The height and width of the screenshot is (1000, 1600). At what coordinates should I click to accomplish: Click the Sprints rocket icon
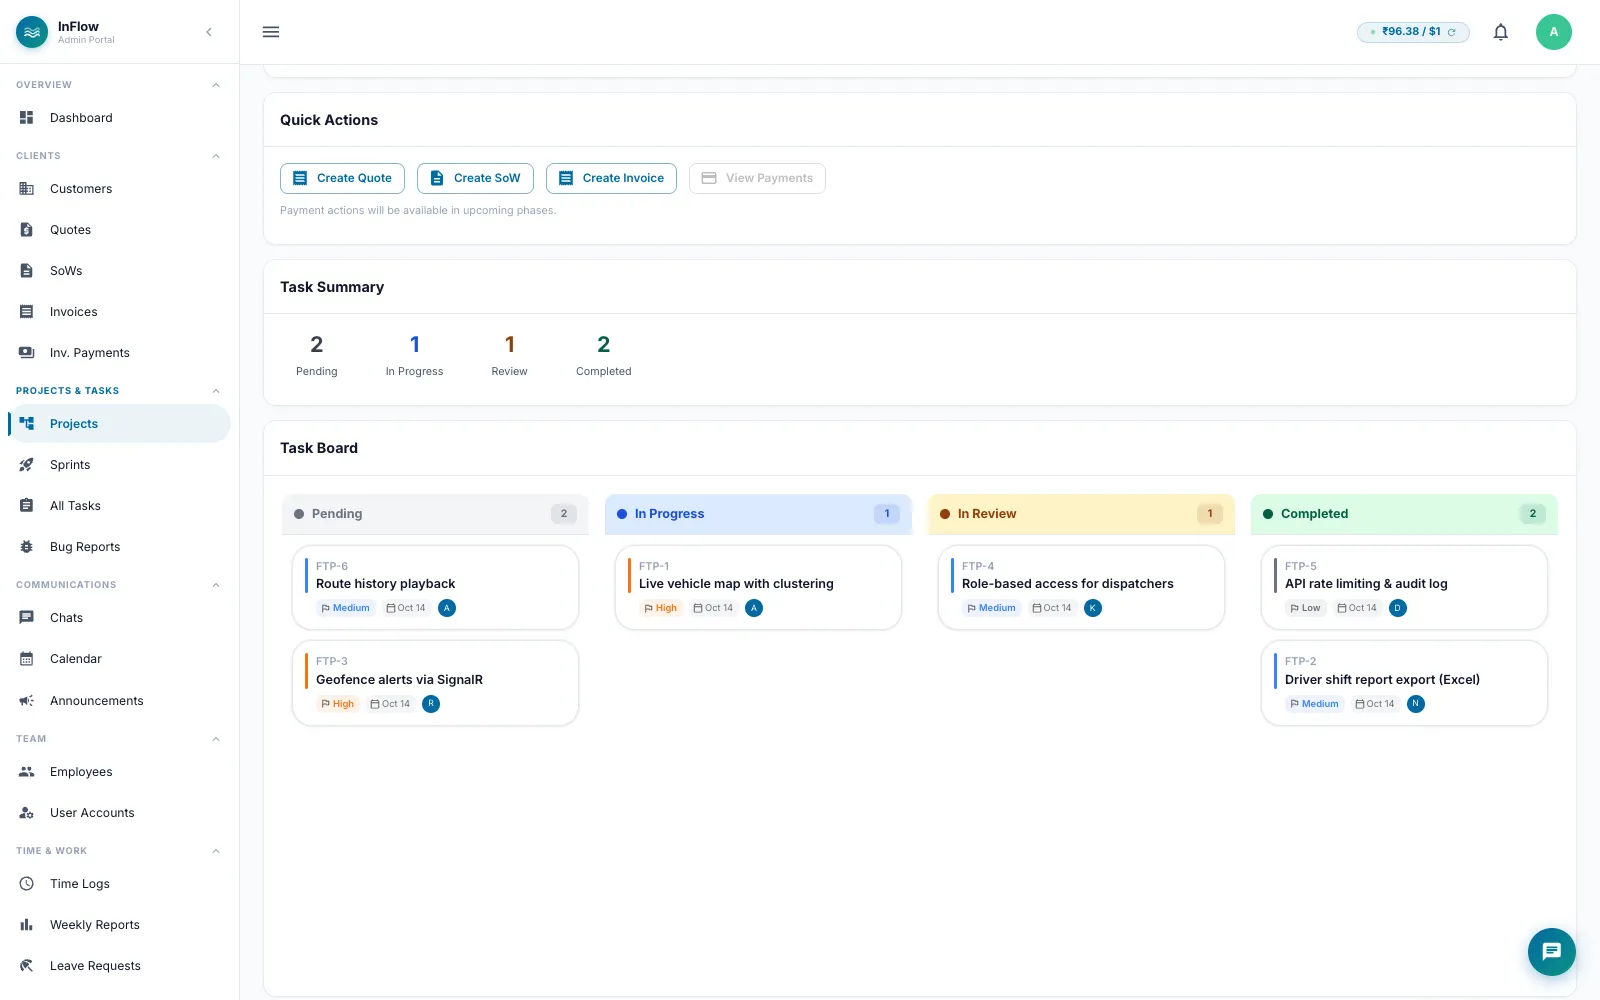tap(27, 465)
